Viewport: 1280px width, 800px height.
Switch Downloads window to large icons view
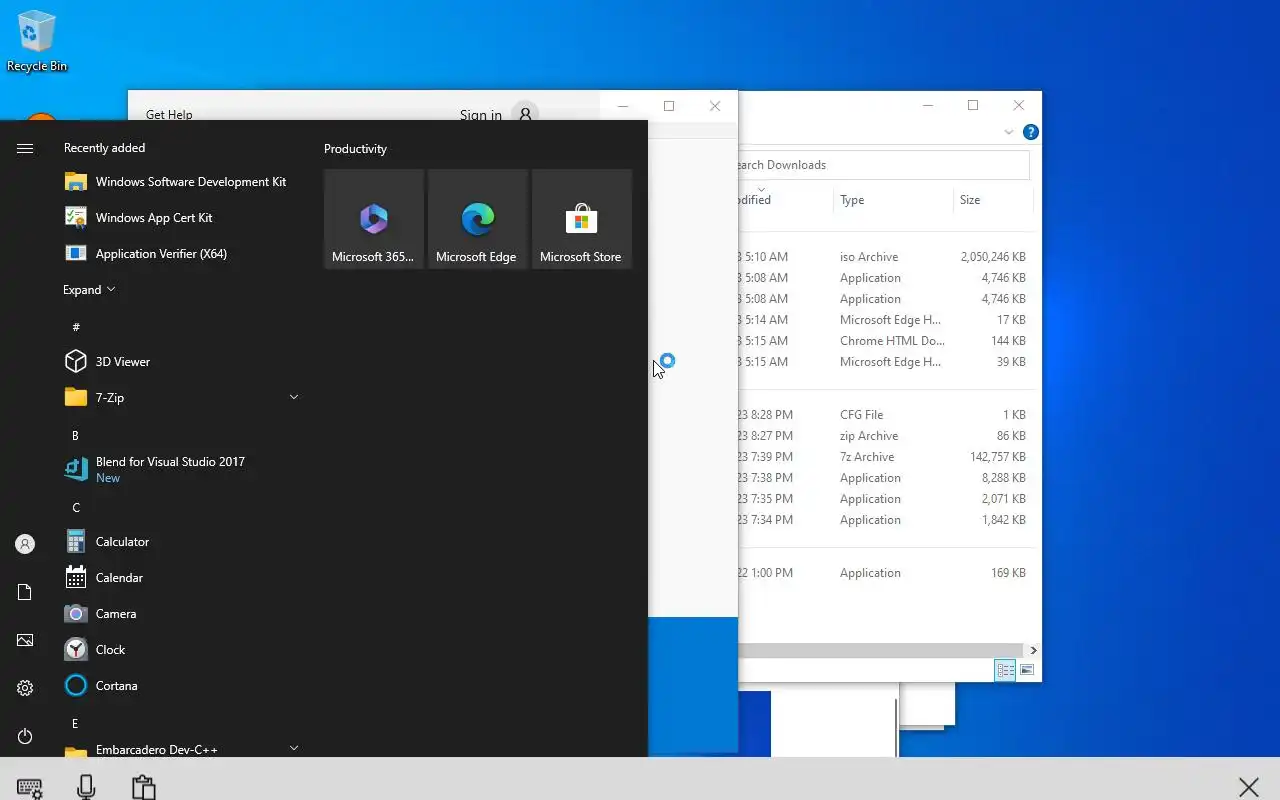pyautogui.click(x=1027, y=670)
